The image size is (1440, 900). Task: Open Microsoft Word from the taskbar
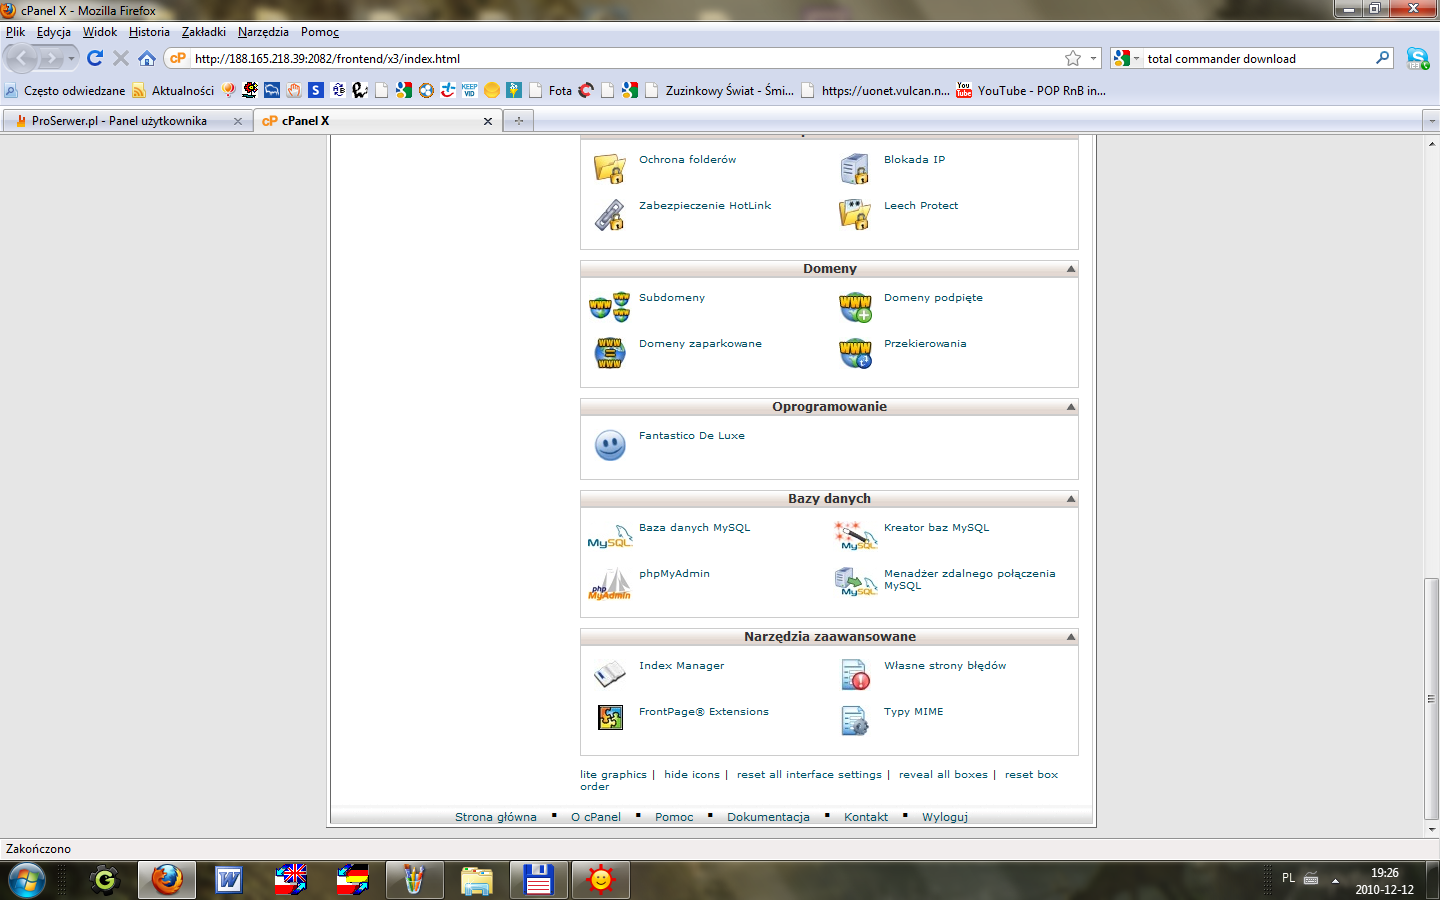[229, 880]
